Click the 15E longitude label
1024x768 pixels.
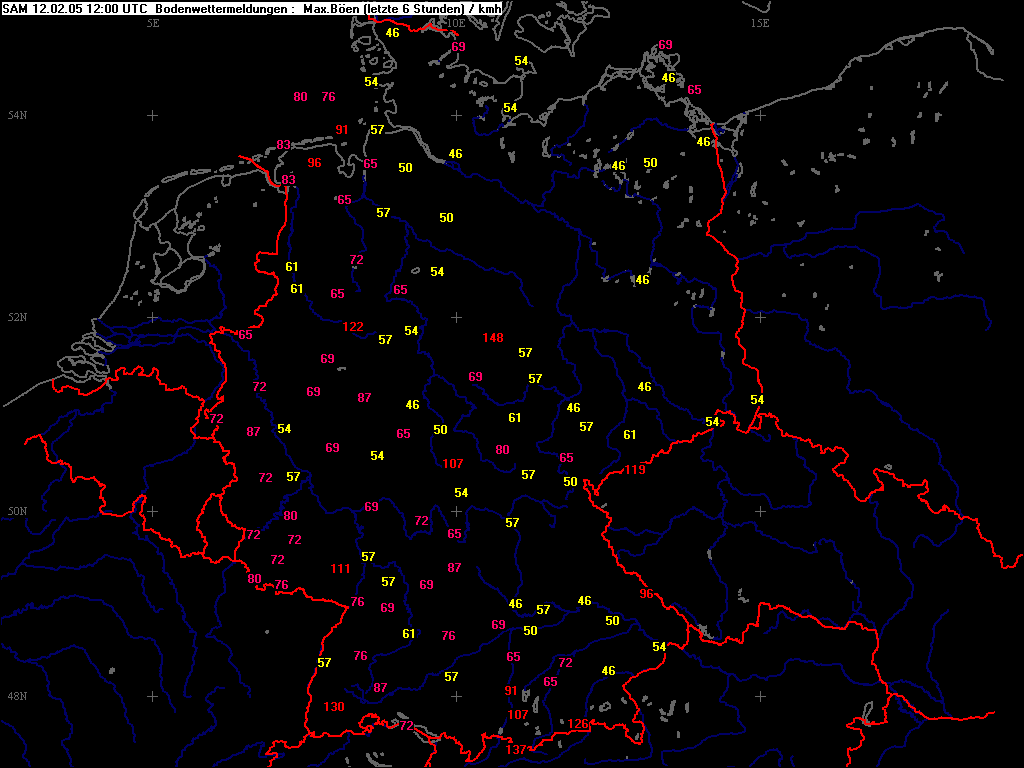click(x=759, y=23)
